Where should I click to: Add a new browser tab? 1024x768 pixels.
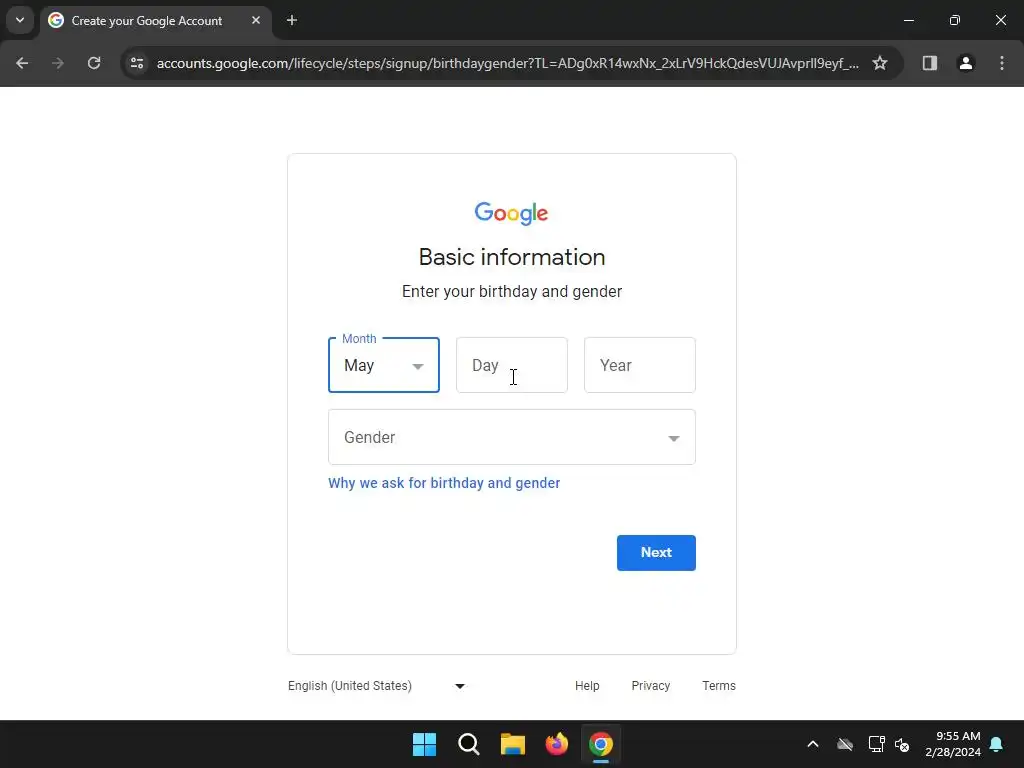coord(292,20)
